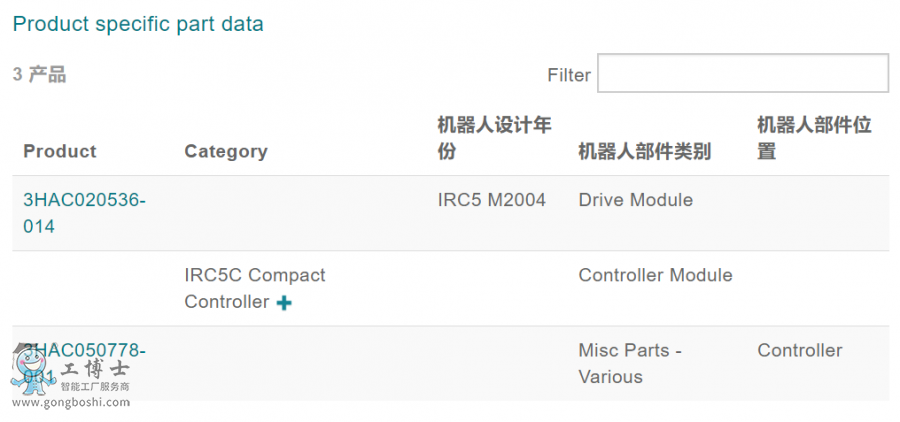Click the Filter label beside the input
This screenshot has width=900, height=422.
[x=569, y=75]
